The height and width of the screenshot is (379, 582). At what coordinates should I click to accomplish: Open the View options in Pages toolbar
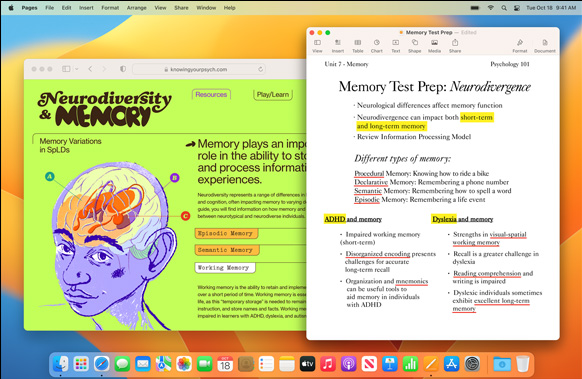(317, 46)
